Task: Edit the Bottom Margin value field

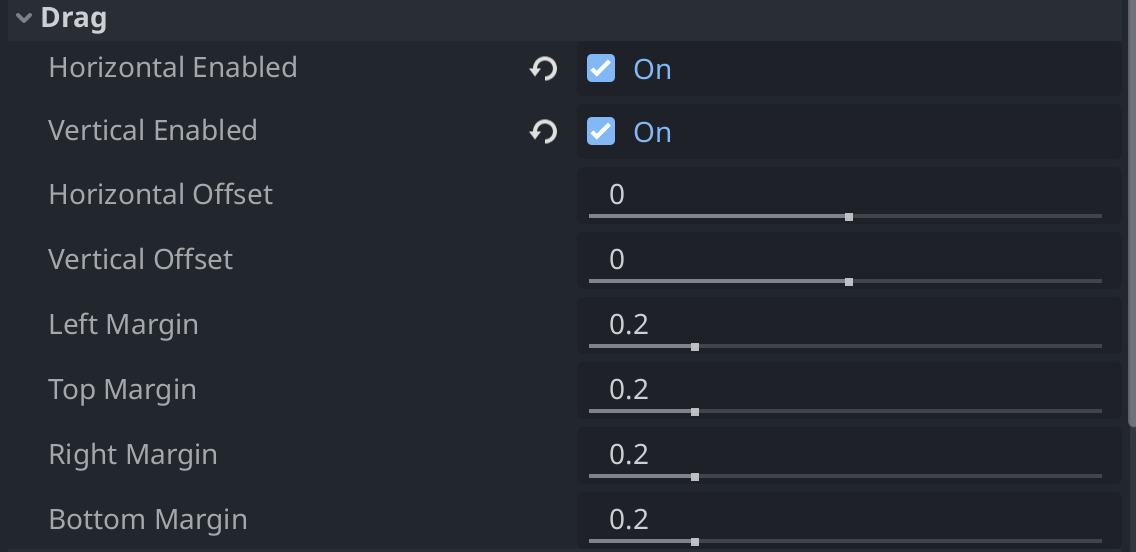Action: (849, 521)
